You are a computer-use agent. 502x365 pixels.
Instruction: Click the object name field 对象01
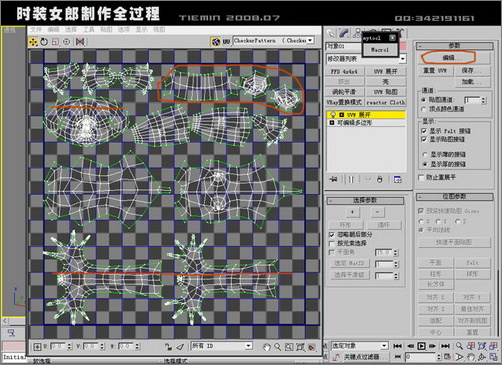(343, 46)
